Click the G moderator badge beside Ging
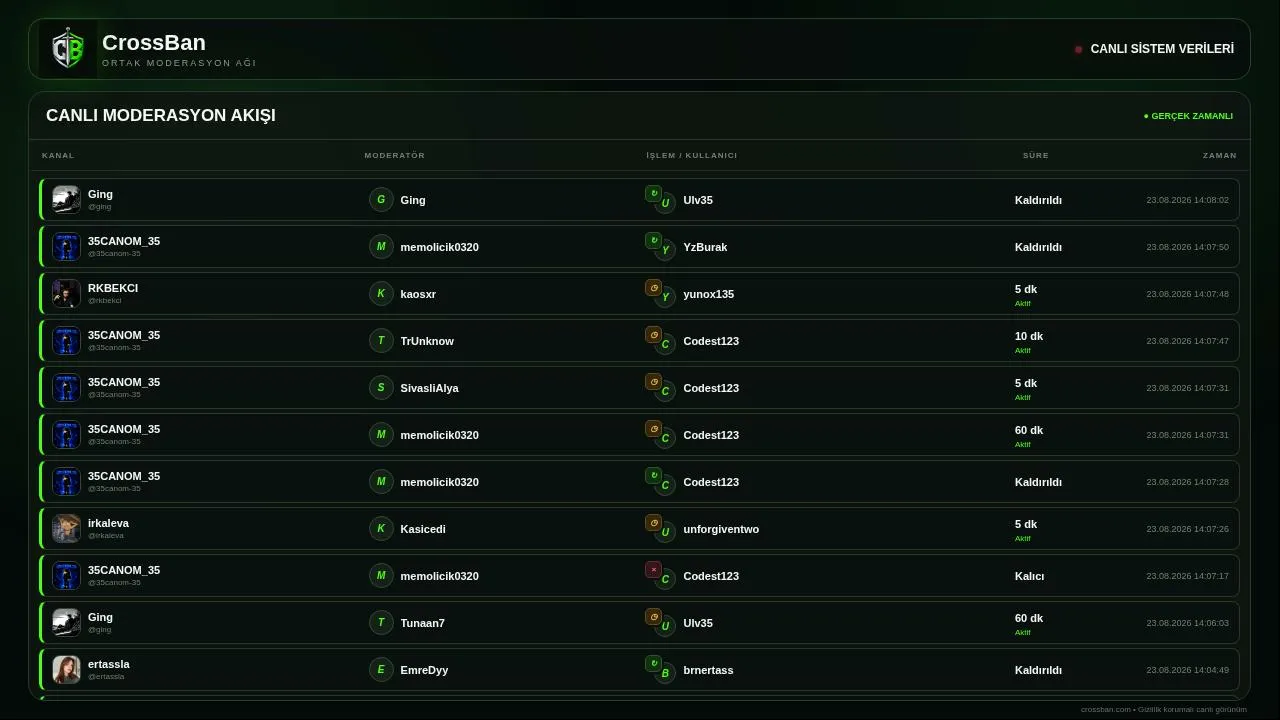The height and width of the screenshot is (720, 1280). 381,199
